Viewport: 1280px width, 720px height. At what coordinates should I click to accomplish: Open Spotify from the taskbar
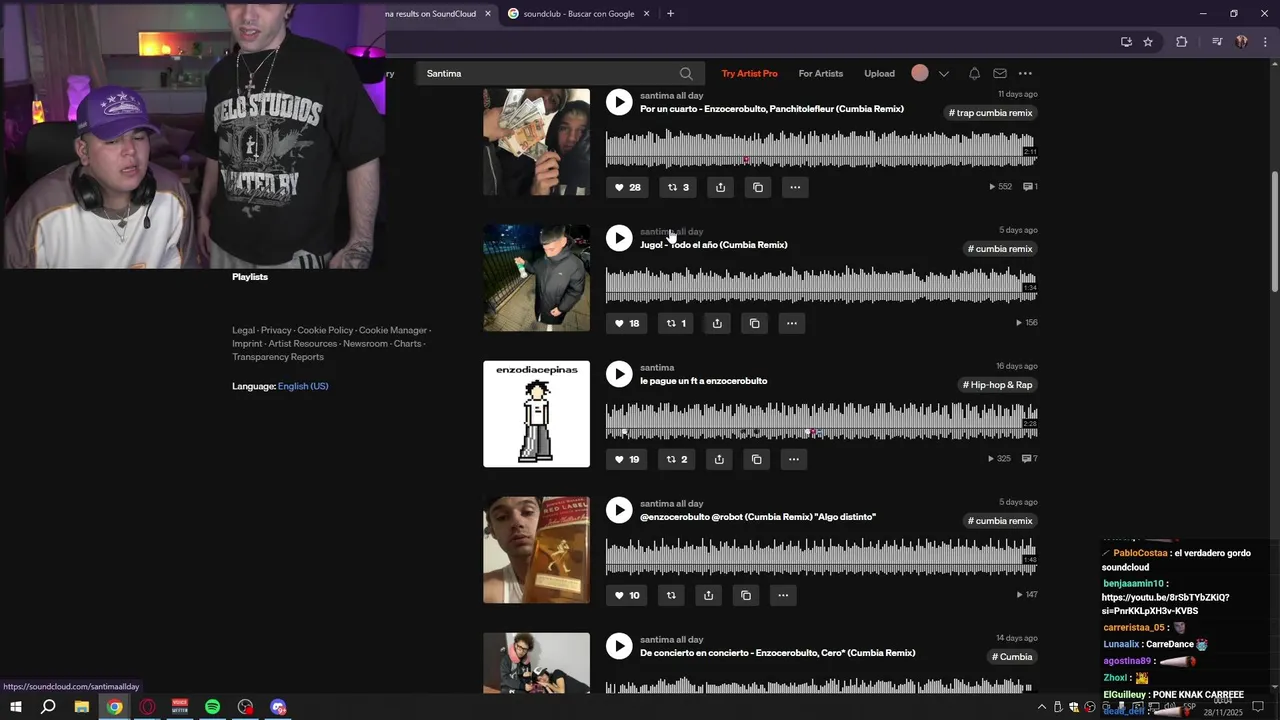(x=213, y=707)
